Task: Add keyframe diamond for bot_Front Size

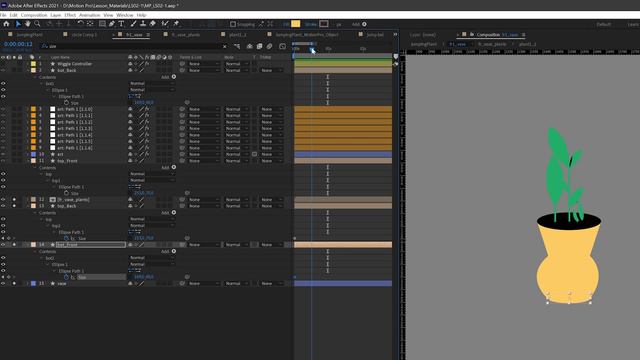Action: coord(9,277)
